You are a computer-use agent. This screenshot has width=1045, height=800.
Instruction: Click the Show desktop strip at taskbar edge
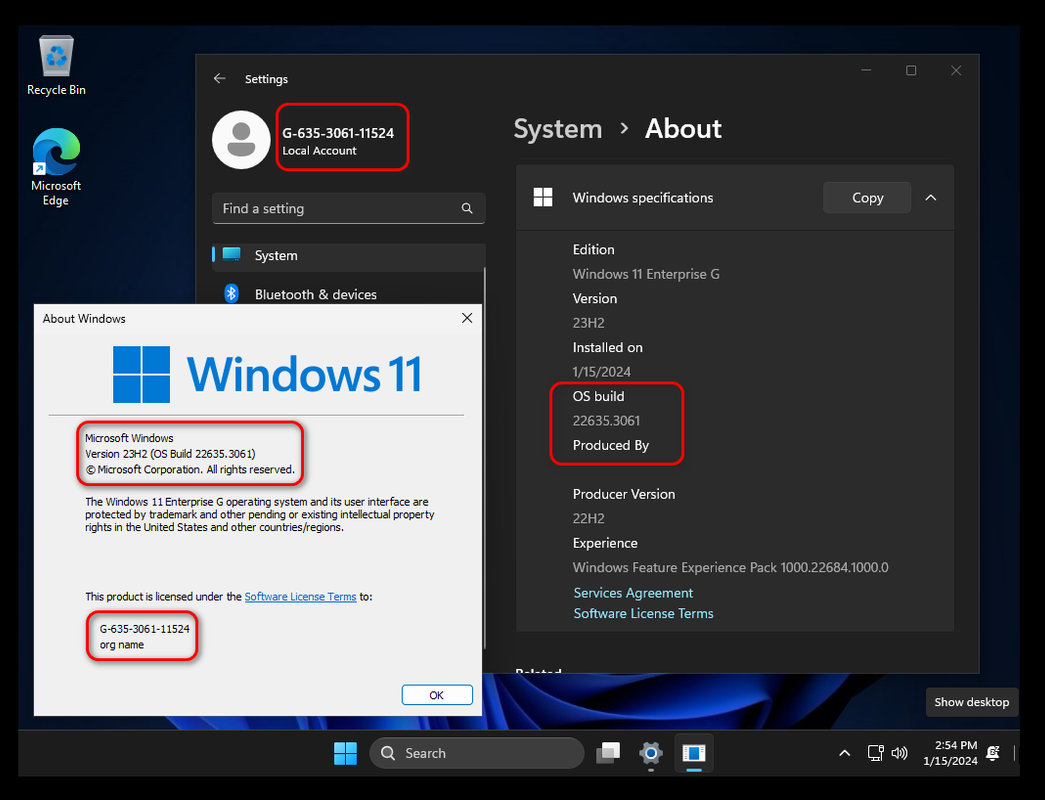[x=1014, y=753]
